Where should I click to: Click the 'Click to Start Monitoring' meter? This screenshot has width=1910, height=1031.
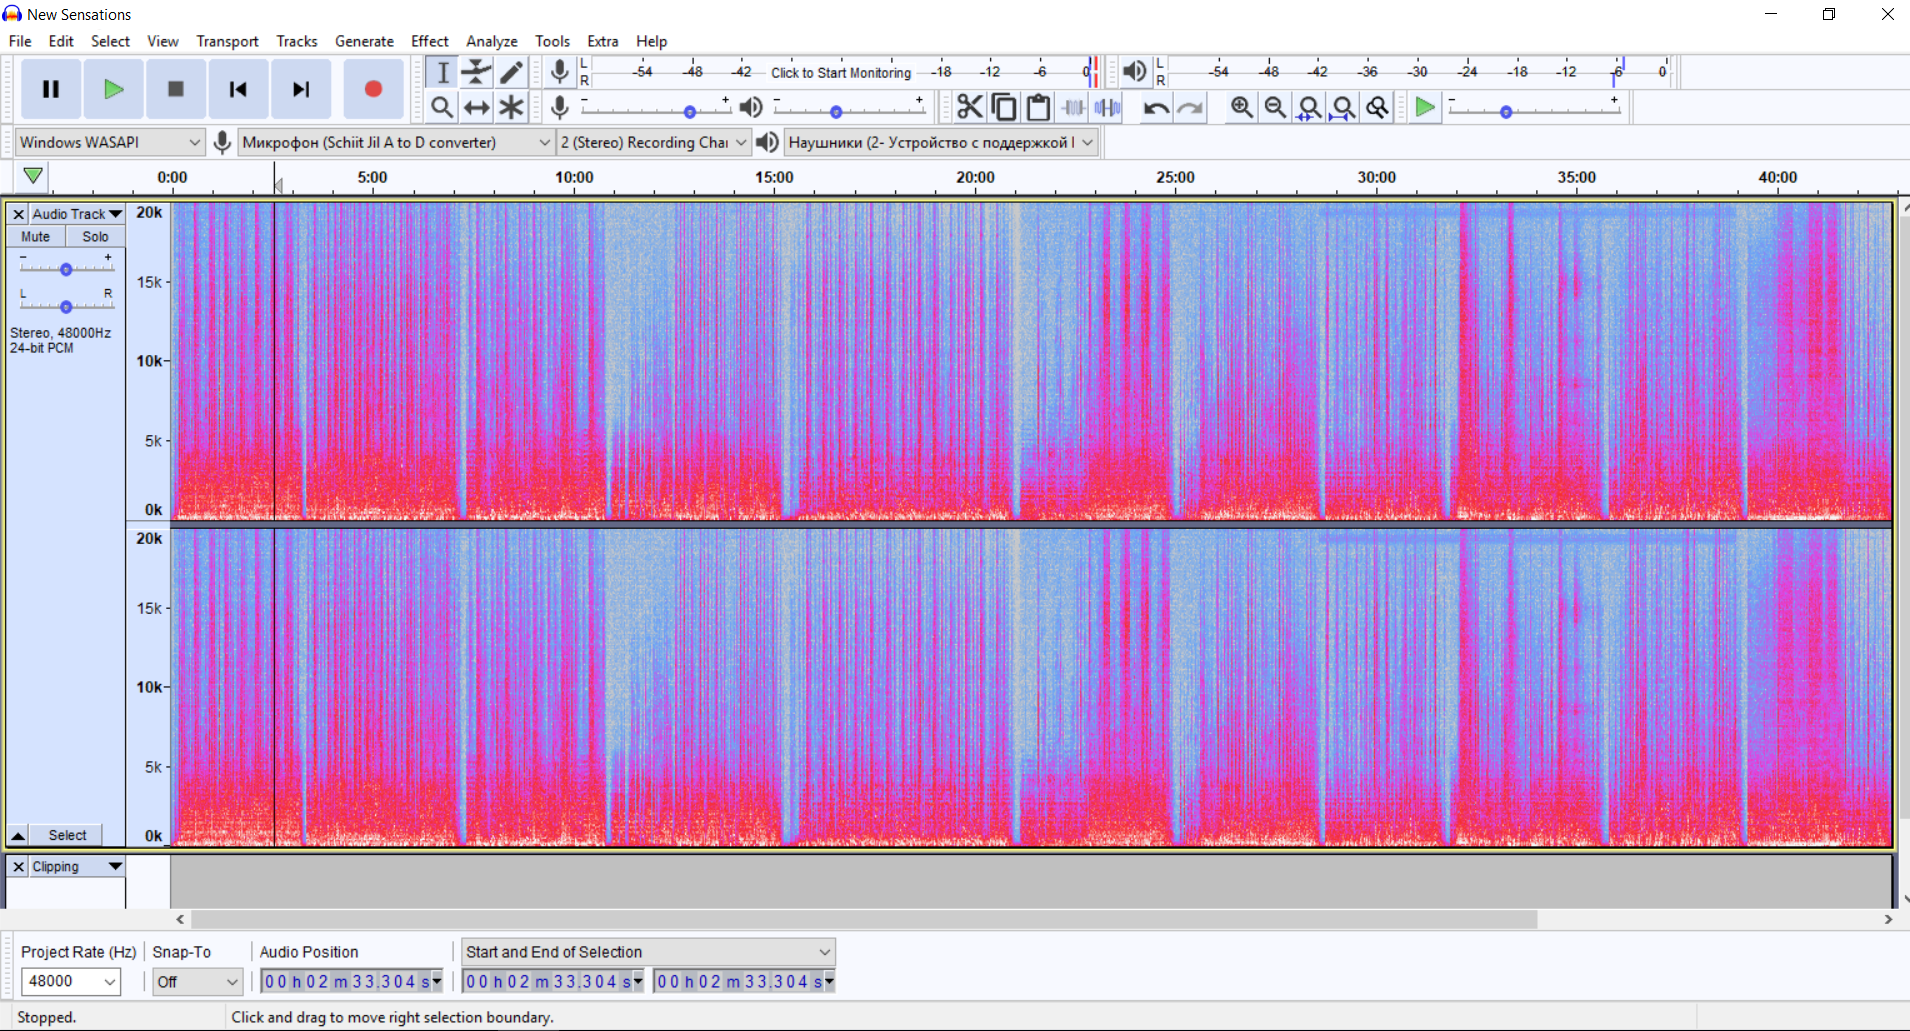click(840, 72)
